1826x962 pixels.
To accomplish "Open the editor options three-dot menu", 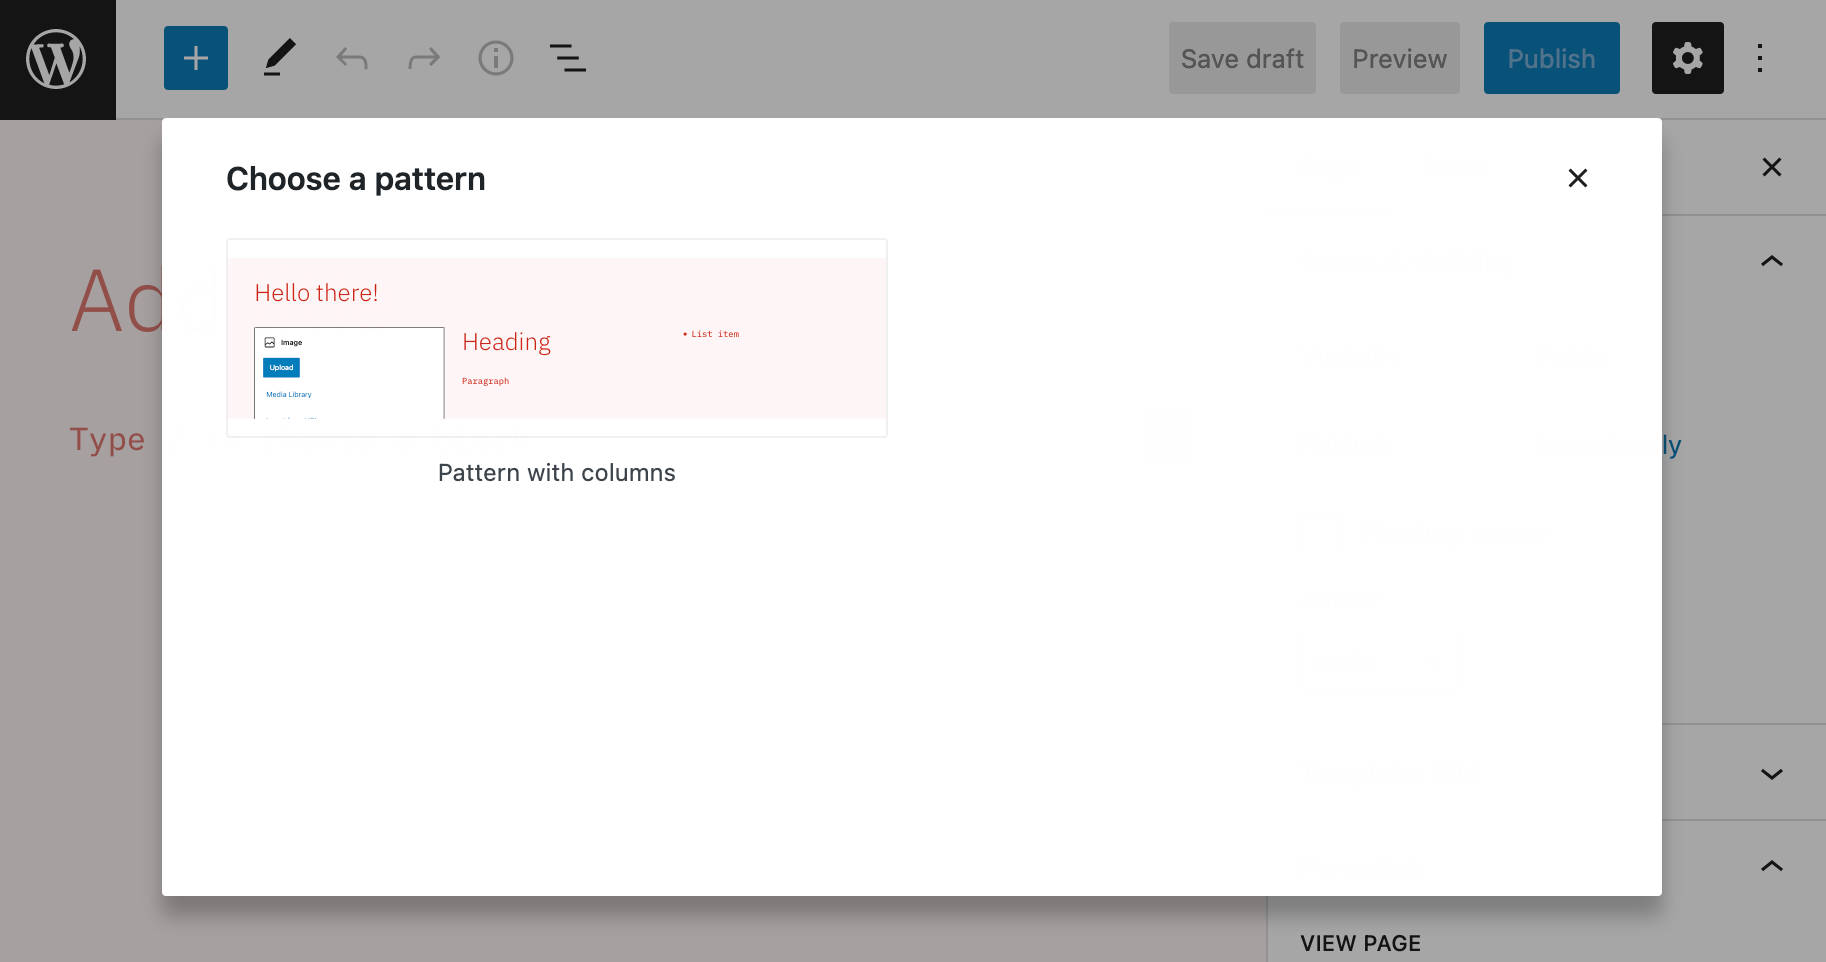I will (x=1759, y=58).
